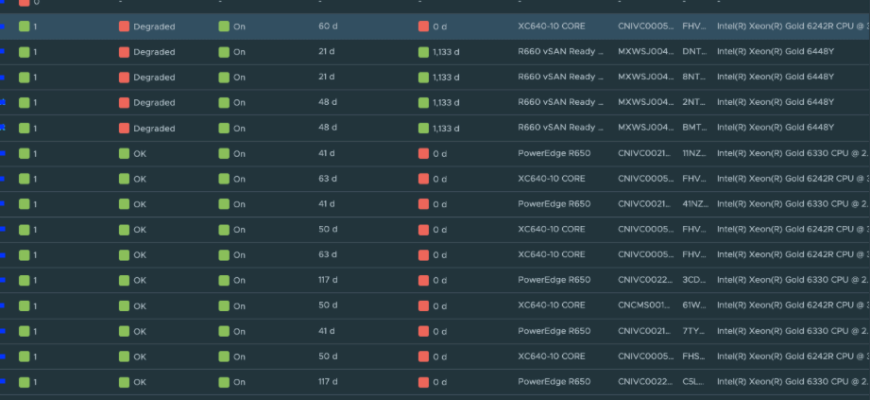Viewport: 870px width, 400px height.
Task: Click the green 1,133 d icon in the DNT row
Action: point(424,52)
